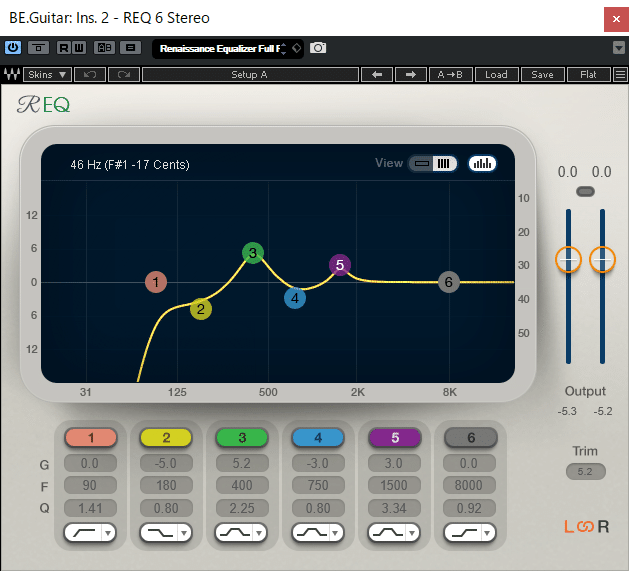The image size is (629, 571).
Task: Click the REQ logo
Action: [44, 105]
